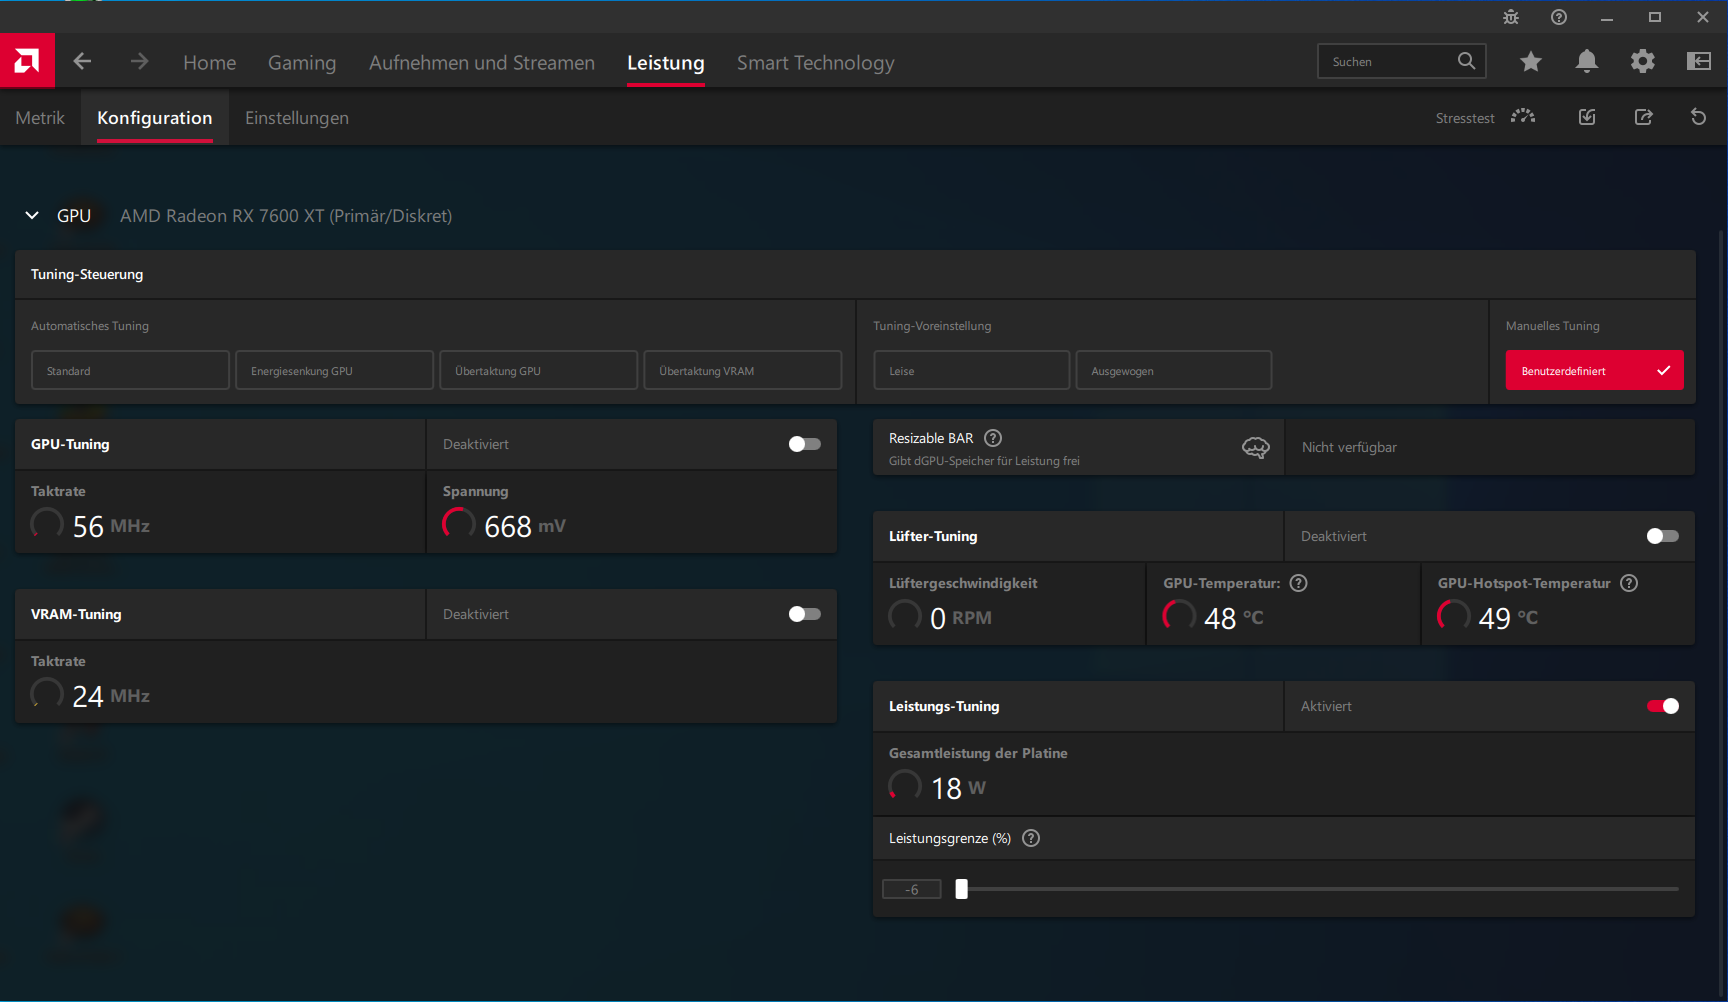Select the Konfiguration subtab

pyautogui.click(x=155, y=117)
